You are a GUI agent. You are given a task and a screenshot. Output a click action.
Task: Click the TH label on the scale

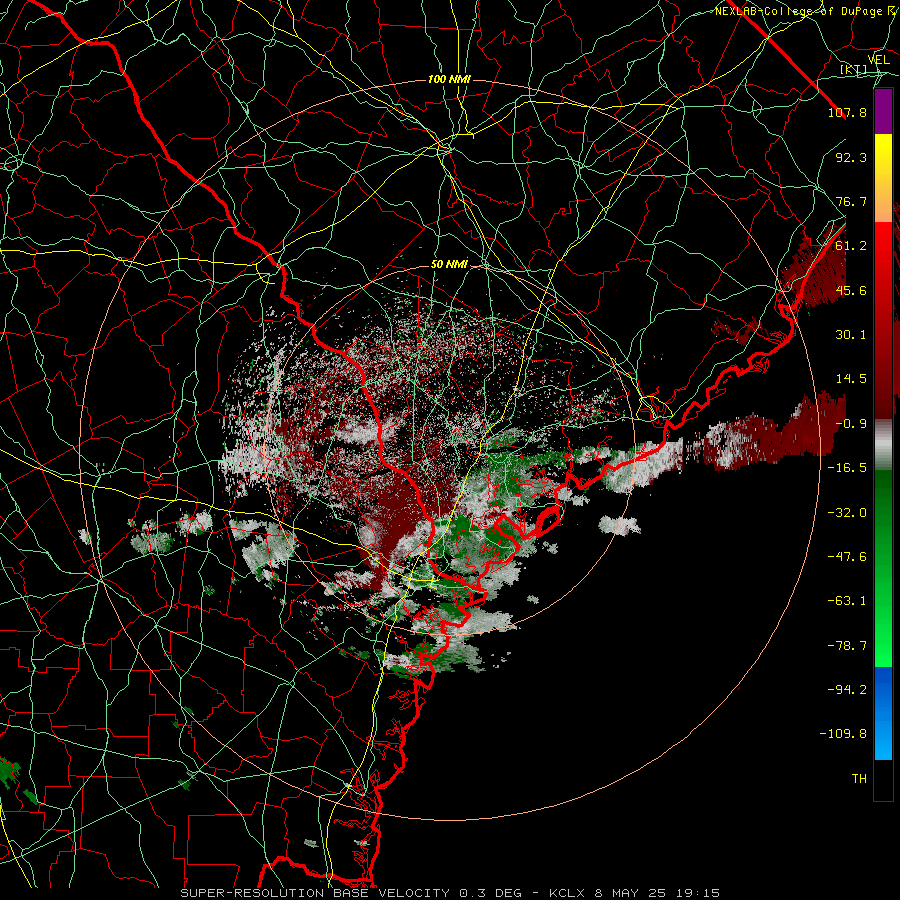(859, 779)
